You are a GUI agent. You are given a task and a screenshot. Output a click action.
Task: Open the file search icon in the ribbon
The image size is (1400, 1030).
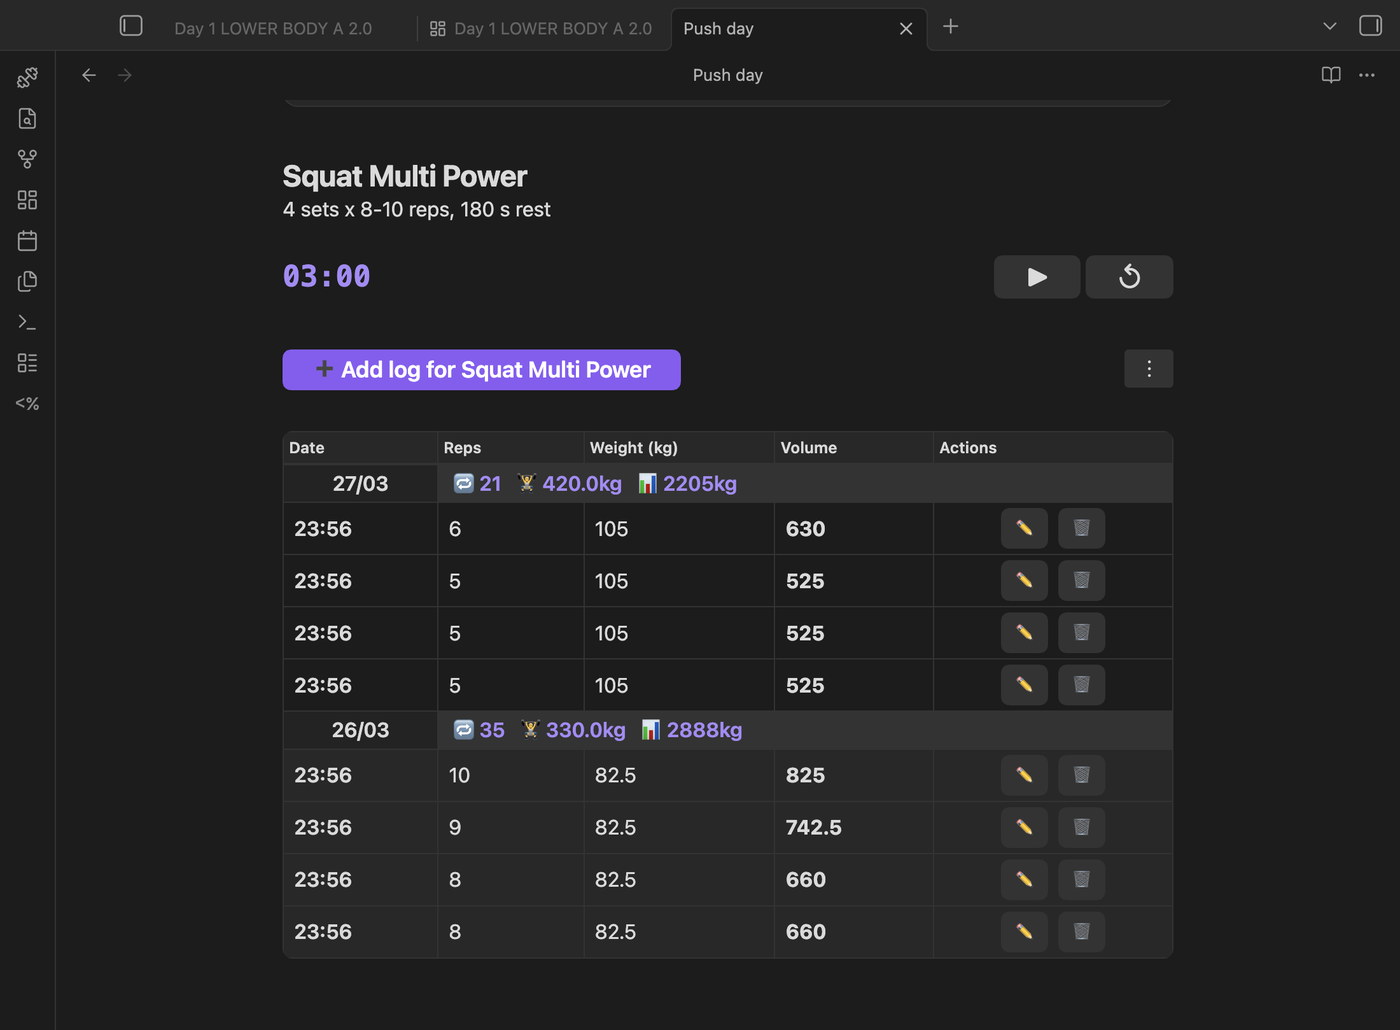tap(27, 118)
